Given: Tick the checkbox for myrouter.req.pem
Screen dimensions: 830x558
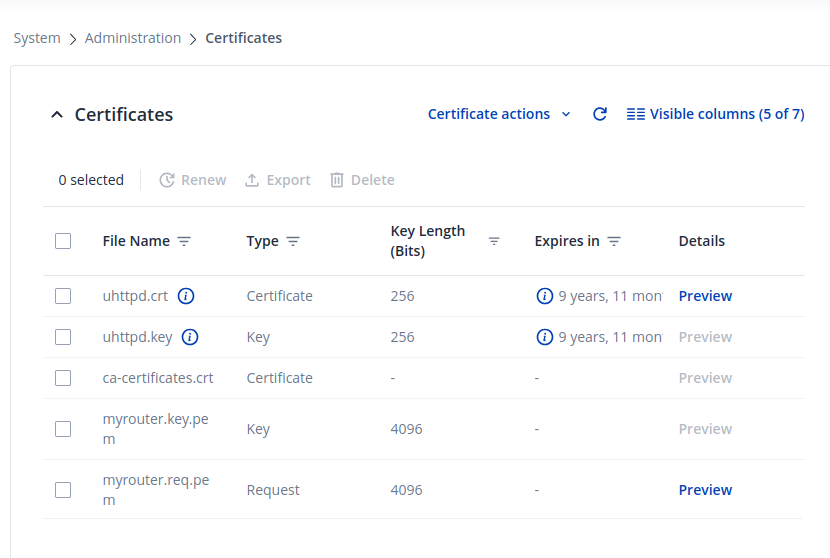Looking at the screenshot, I should 63,490.
